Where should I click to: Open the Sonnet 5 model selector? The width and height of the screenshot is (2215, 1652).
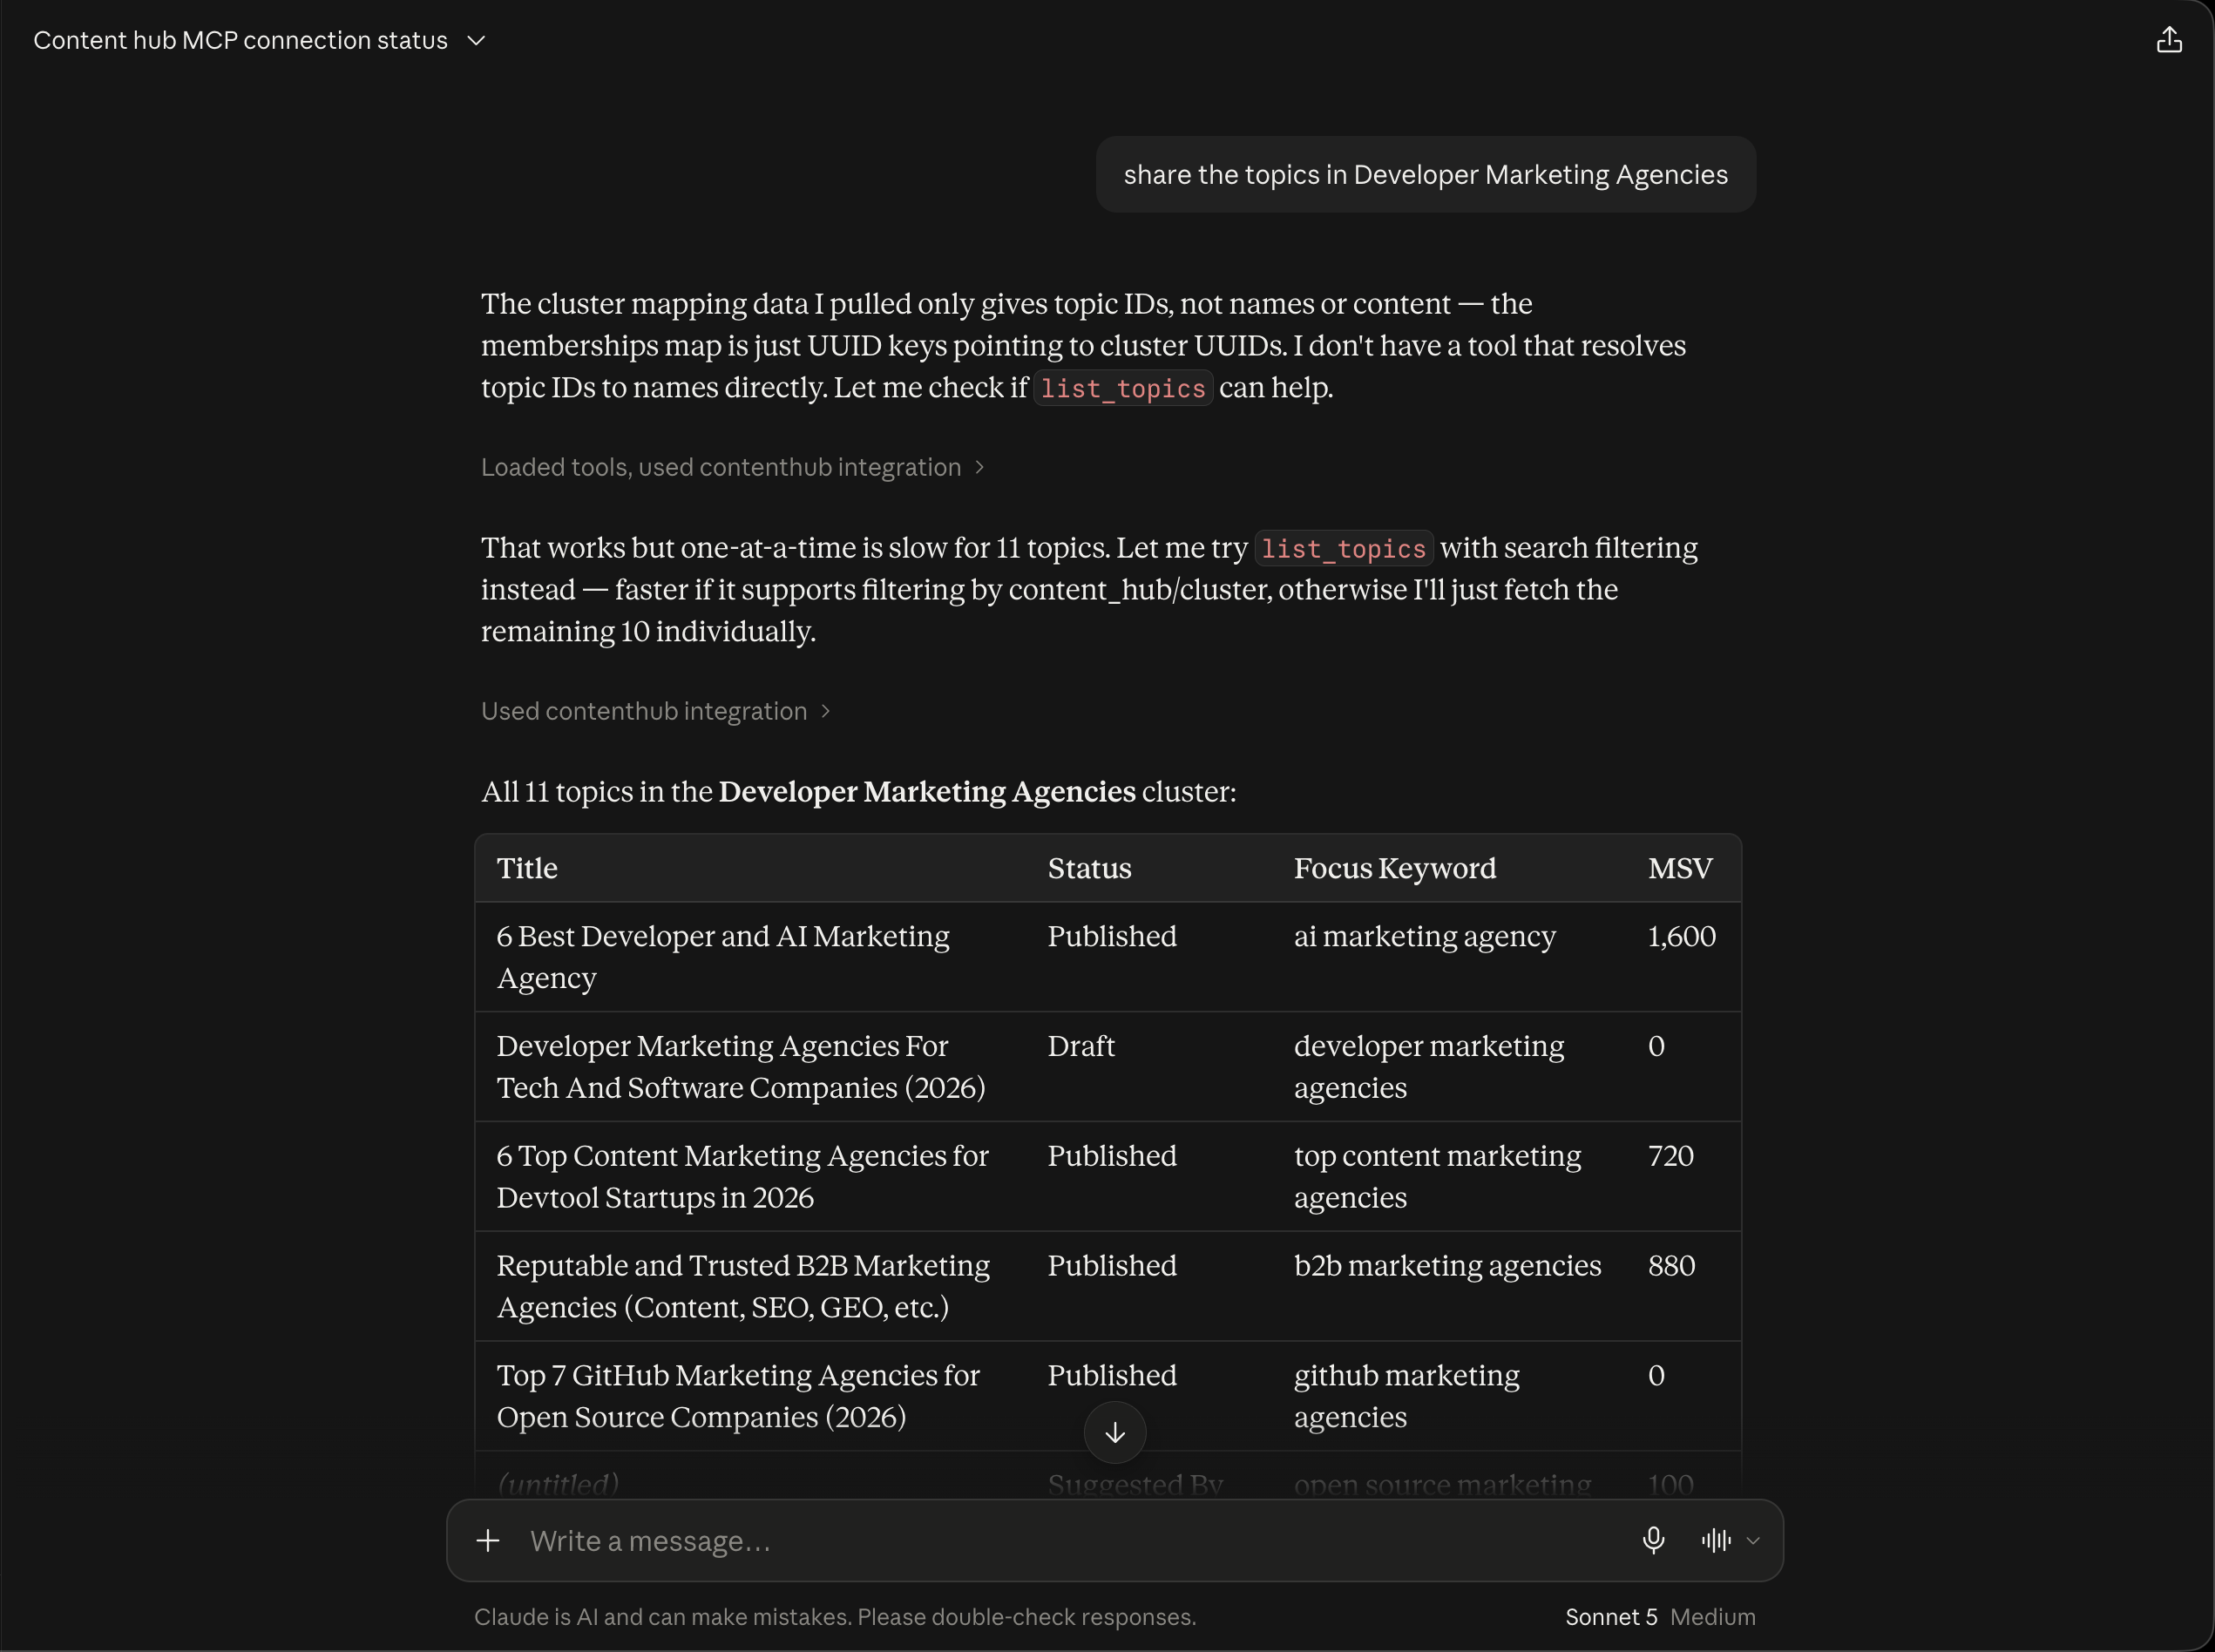(1611, 1617)
